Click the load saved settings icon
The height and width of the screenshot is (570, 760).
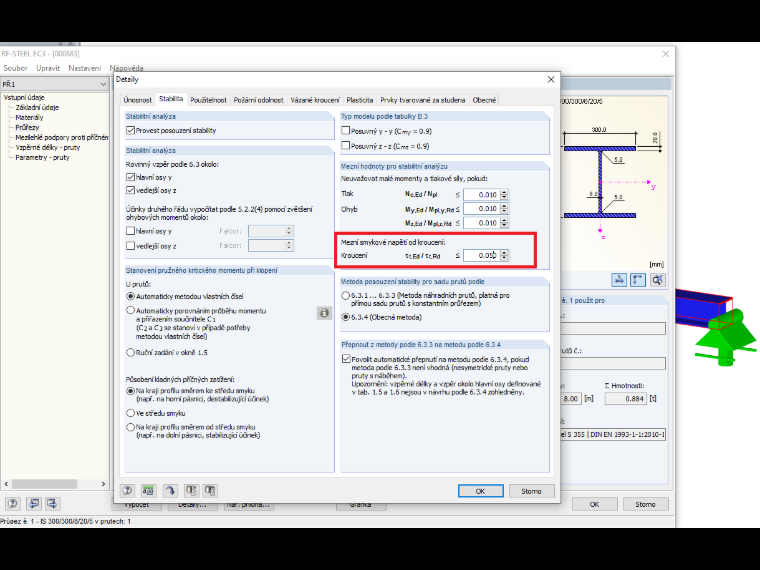tap(191, 491)
